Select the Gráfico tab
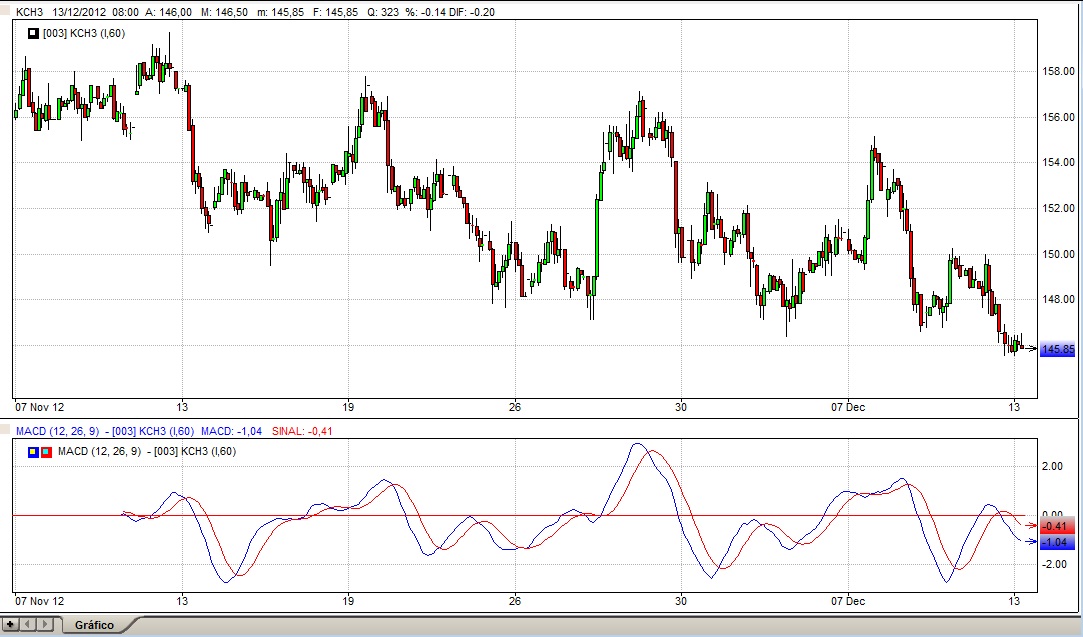The width and height of the screenshot is (1083, 637). (x=95, y=624)
